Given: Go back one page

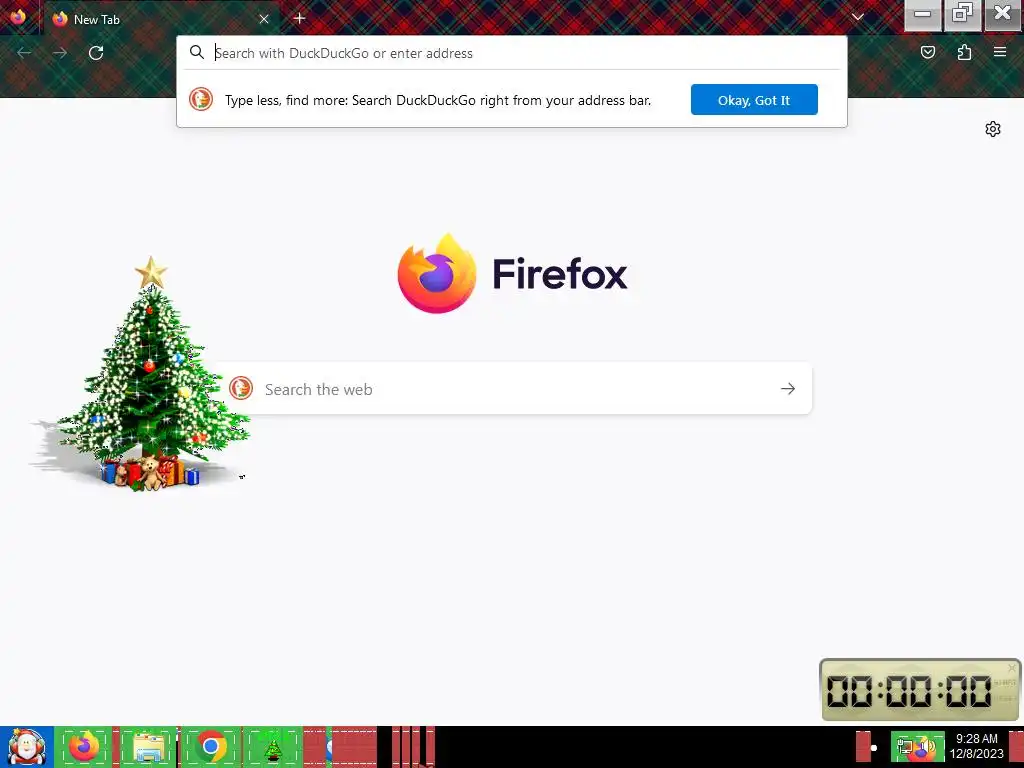Looking at the screenshot, I should [24, 53].
